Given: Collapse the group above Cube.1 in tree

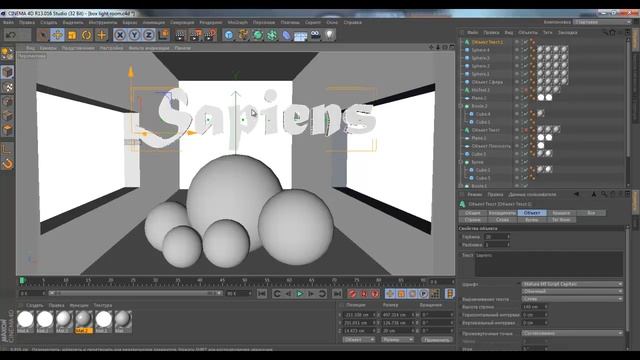Looking at the screenshot, I should click(461, 162).
